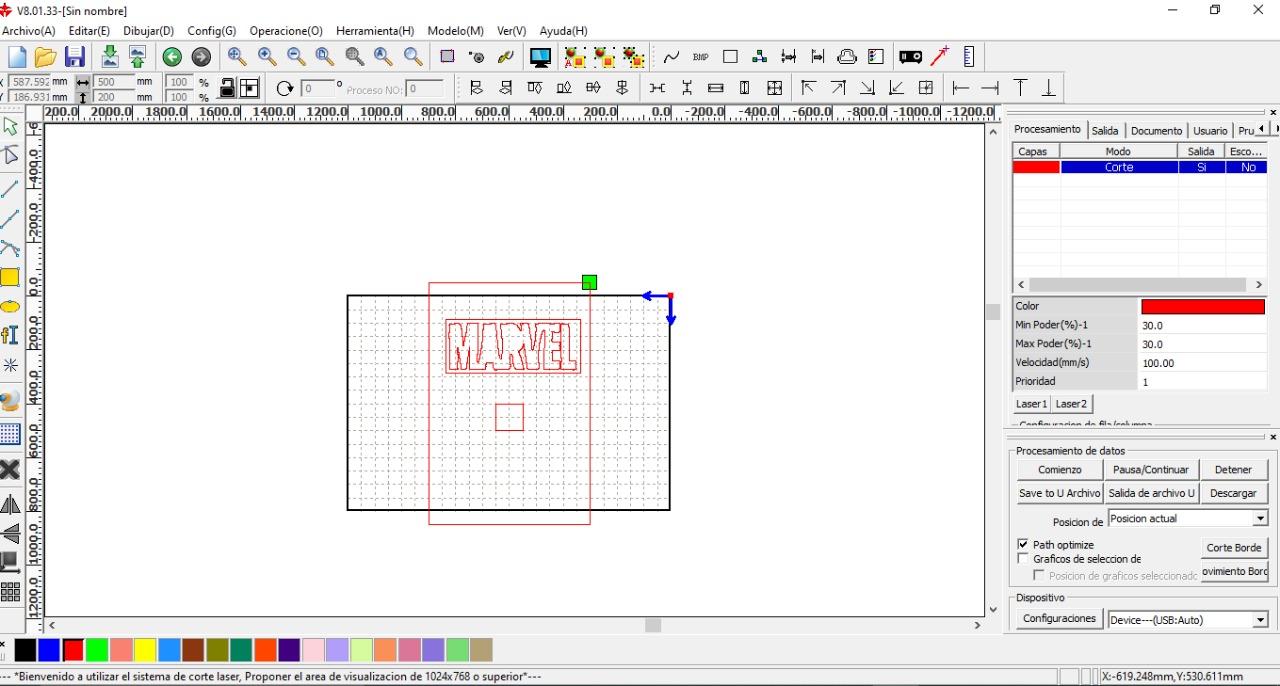This screenshot has width=1280, height=686.
Task: Click the Pausa/Continuar button
Action: click(x=1150, y=470)
